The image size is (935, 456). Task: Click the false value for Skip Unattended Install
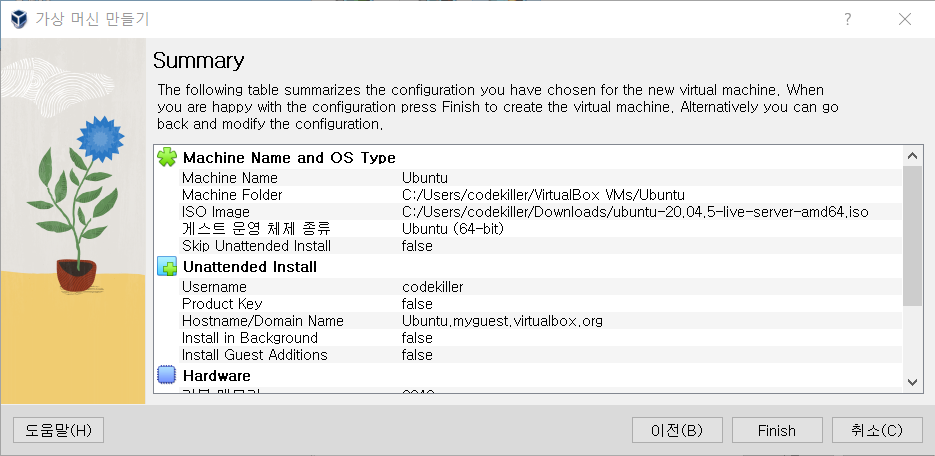417,246
